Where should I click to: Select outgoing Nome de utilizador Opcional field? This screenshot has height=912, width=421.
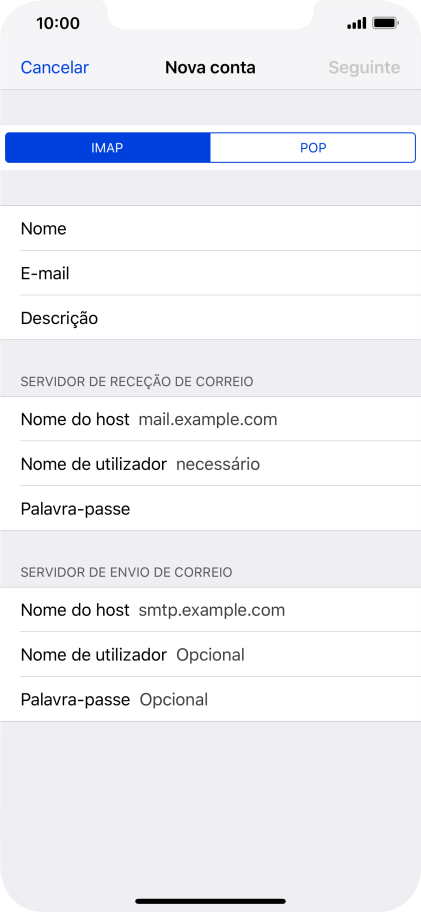210,655
